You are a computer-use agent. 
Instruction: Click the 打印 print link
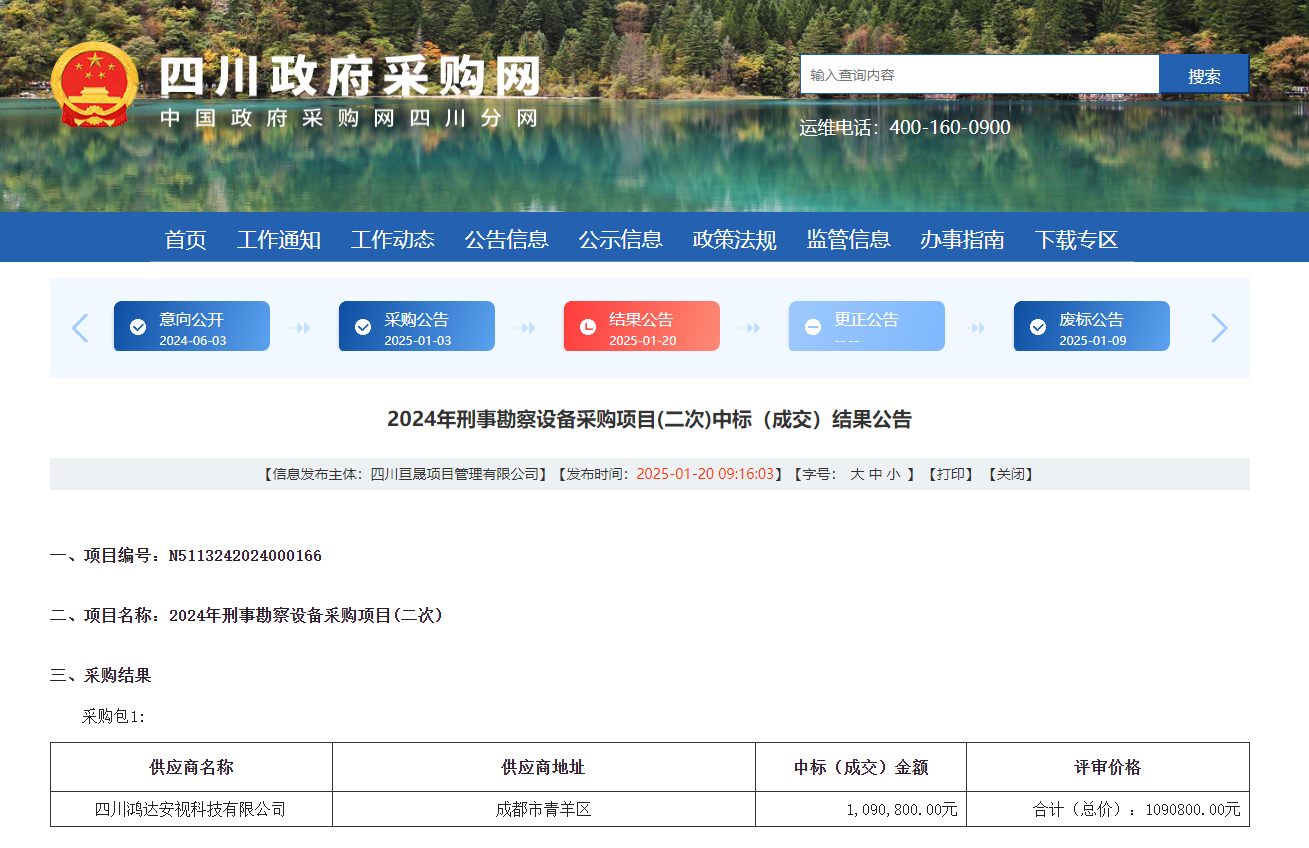pyautogui.click(x=950, y=474)
